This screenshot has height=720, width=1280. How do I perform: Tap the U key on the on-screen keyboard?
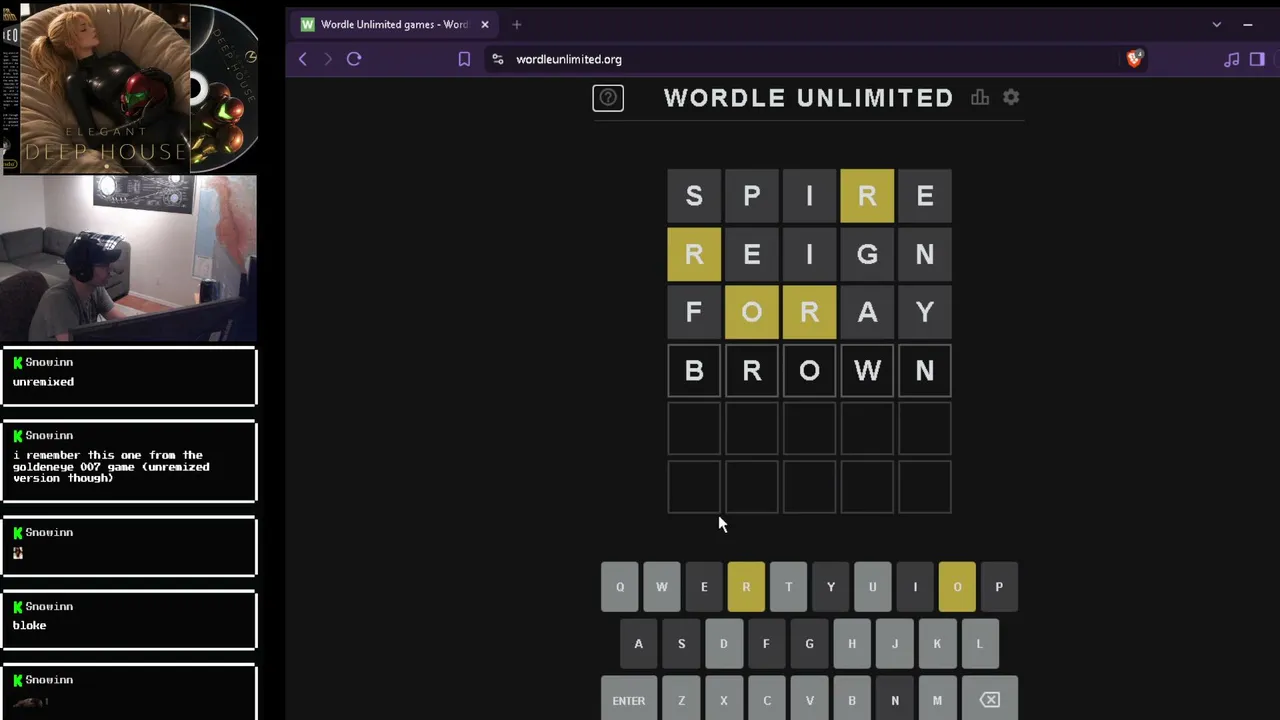(x=873, y=587)
